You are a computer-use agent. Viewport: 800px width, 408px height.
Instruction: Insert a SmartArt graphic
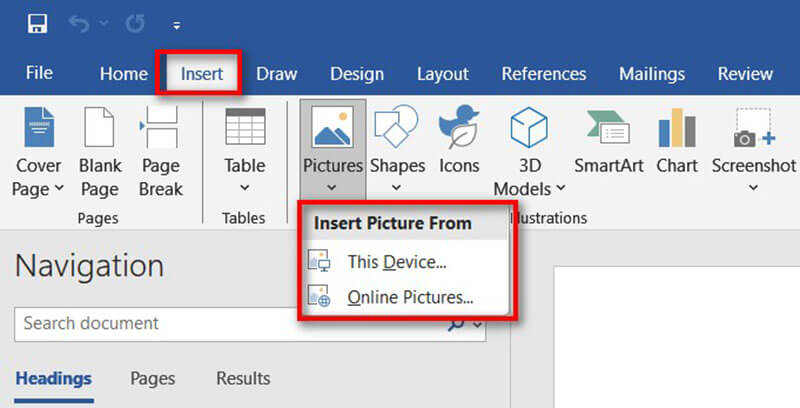pos(608,140)
